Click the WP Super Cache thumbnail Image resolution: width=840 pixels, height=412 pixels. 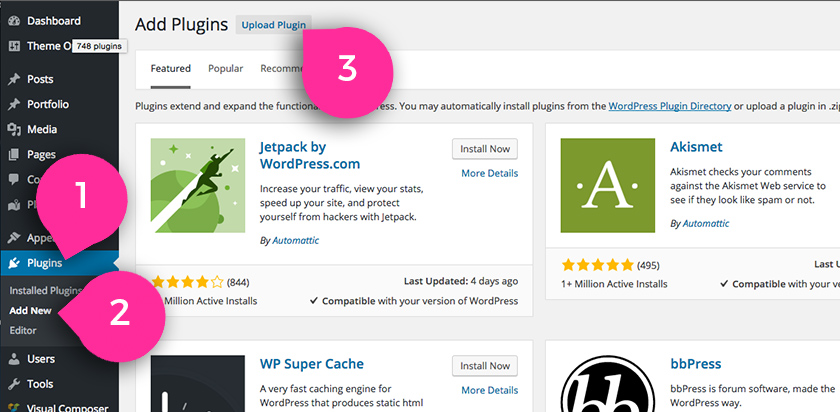[198, 384]
